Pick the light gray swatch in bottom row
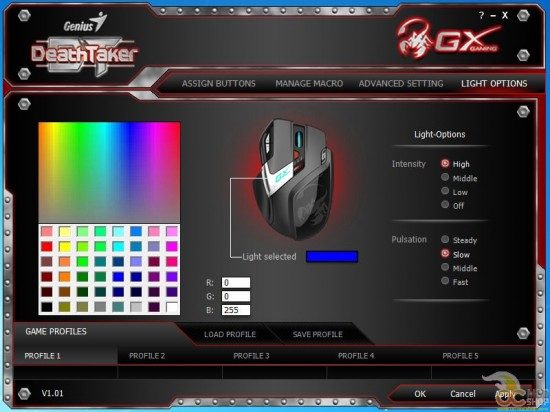Screen dimensions: 550x412 tap(136, 307)
